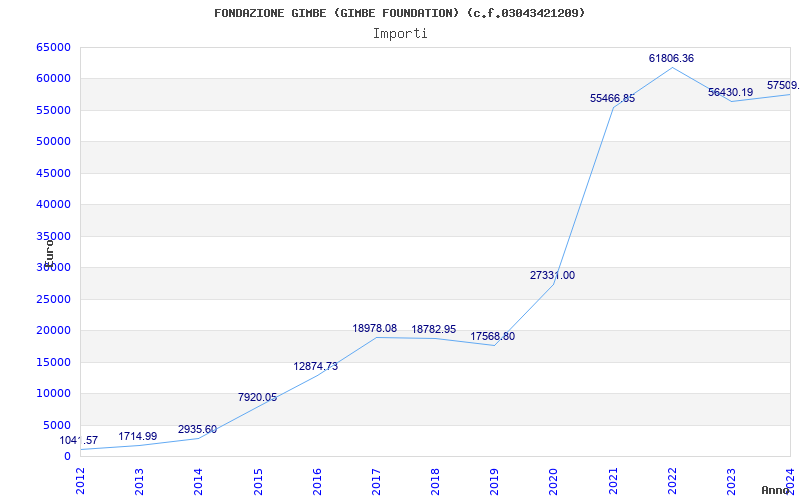Click the 2023 x-axis label

pos(731,482)
